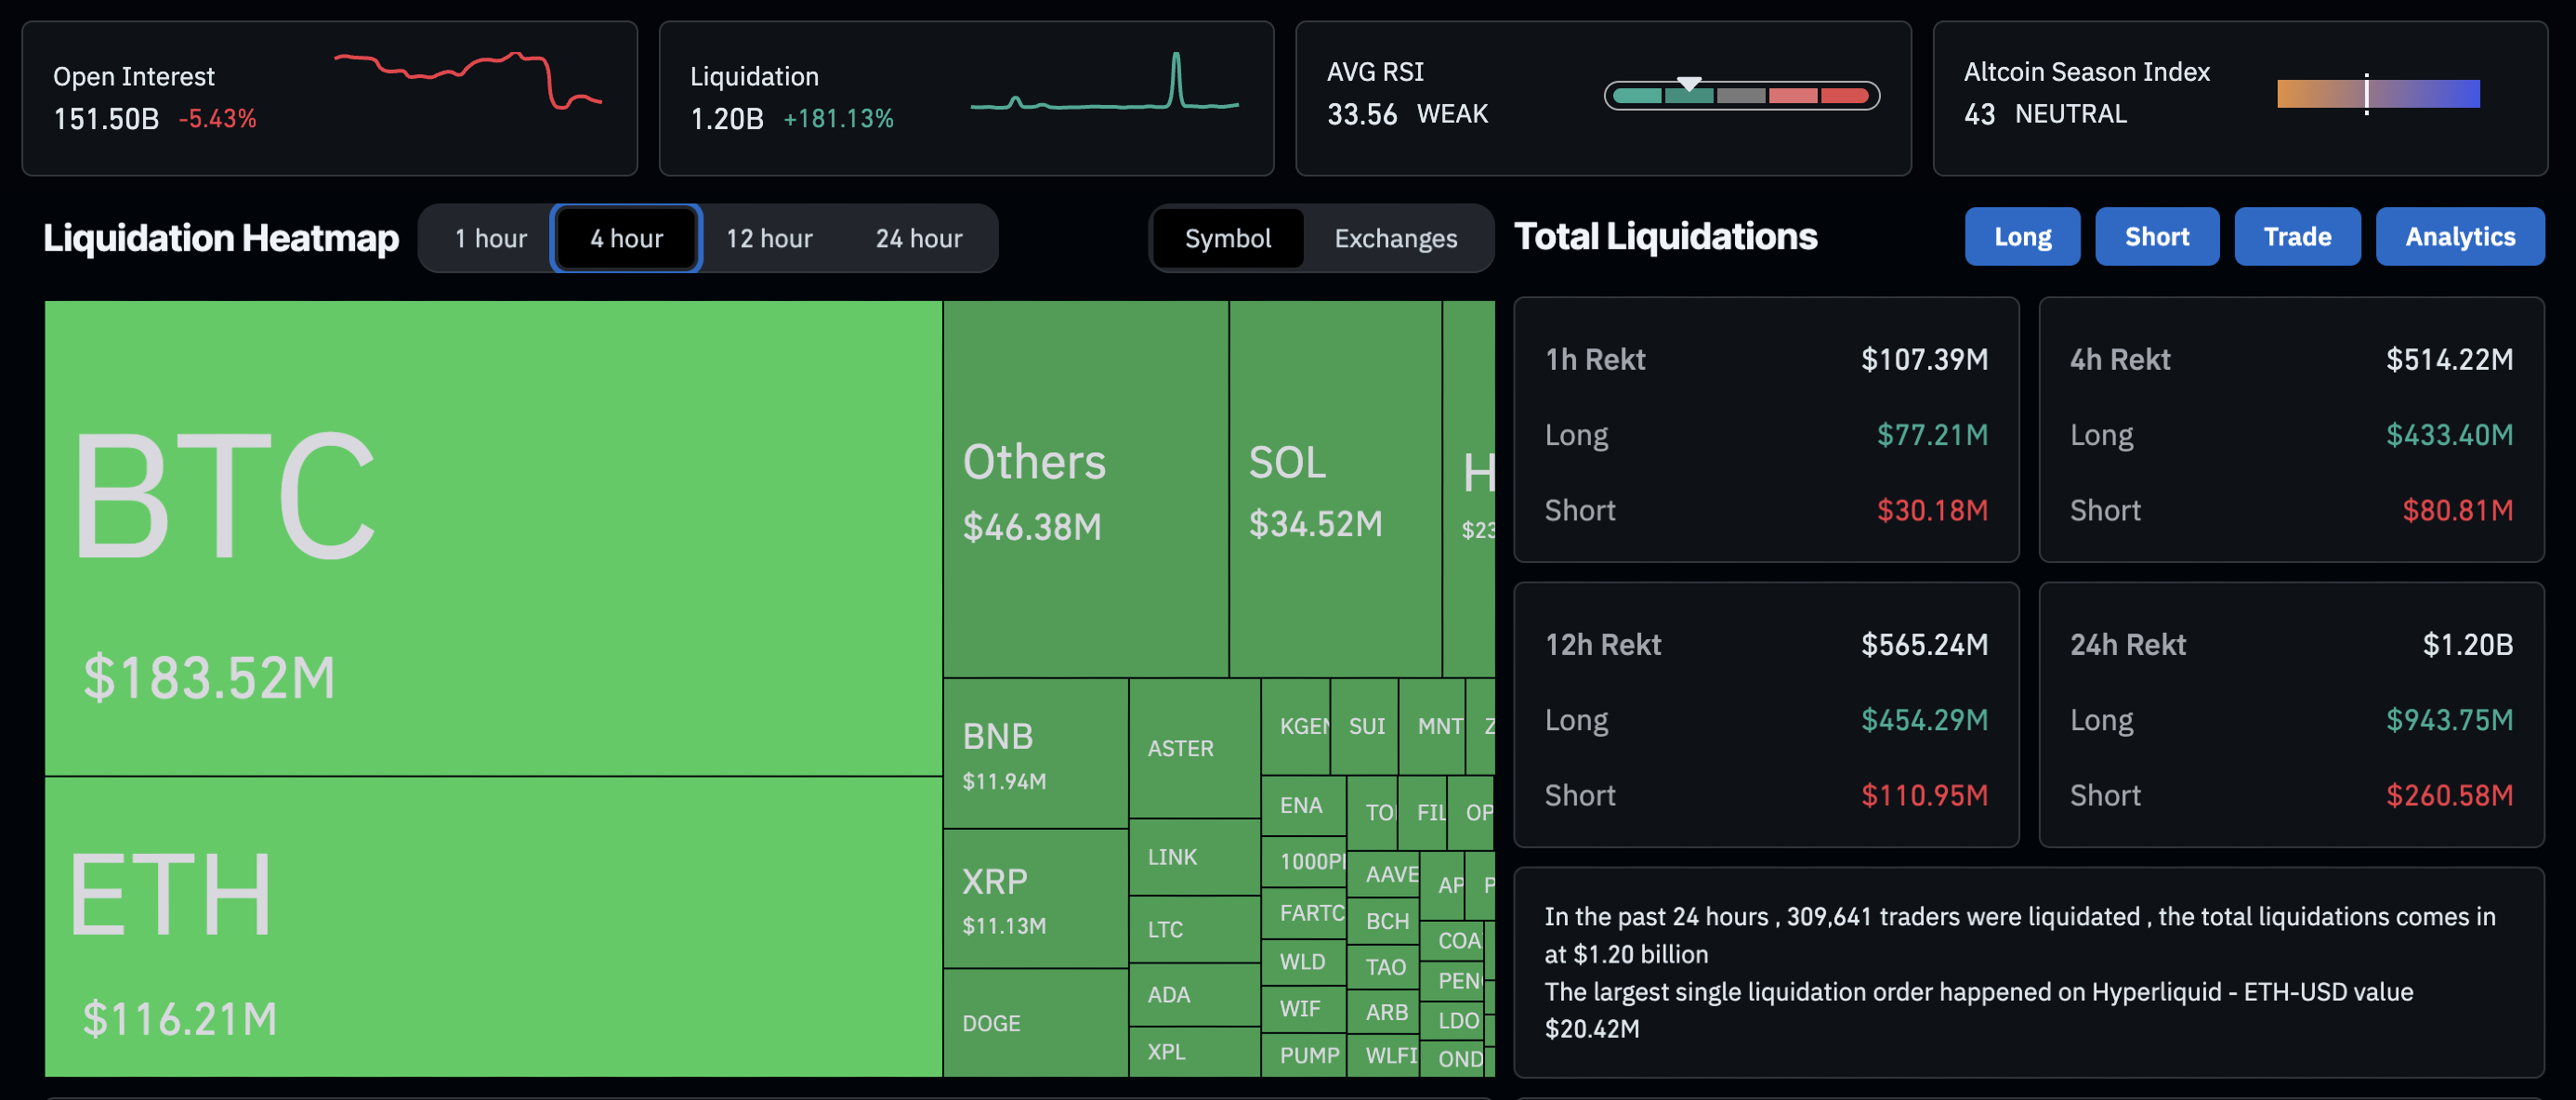Select the 4 hour timeframe
2576x1100 pixels.
click(626, 238)
